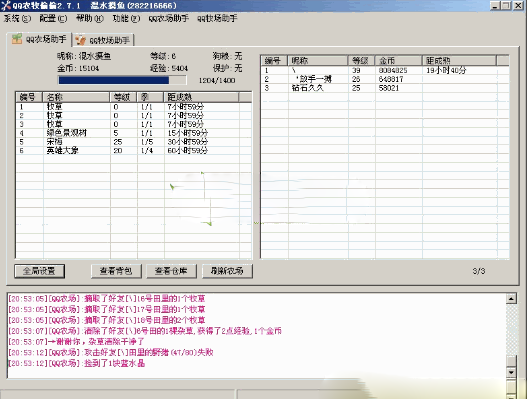The width and height of the screenshot is (527, 399).
Task: Open the 配置(C) menu
Action: coord(53,18)
